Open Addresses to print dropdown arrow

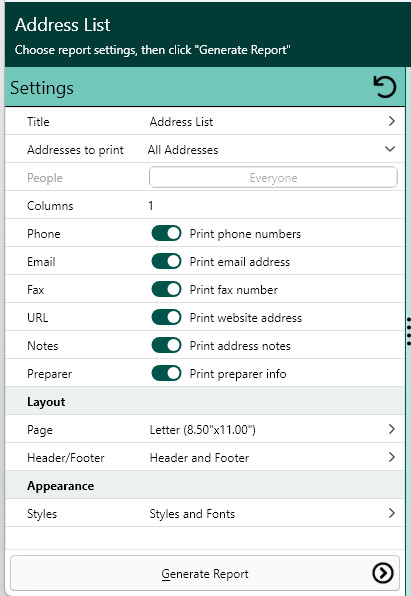pyautogui.click(x=390, y=149)
